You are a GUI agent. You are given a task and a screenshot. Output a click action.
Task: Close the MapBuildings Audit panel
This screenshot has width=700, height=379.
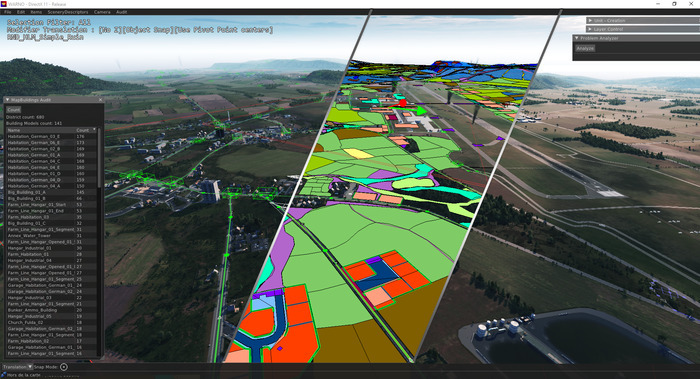pyautogui.click(x=100, y=100)
